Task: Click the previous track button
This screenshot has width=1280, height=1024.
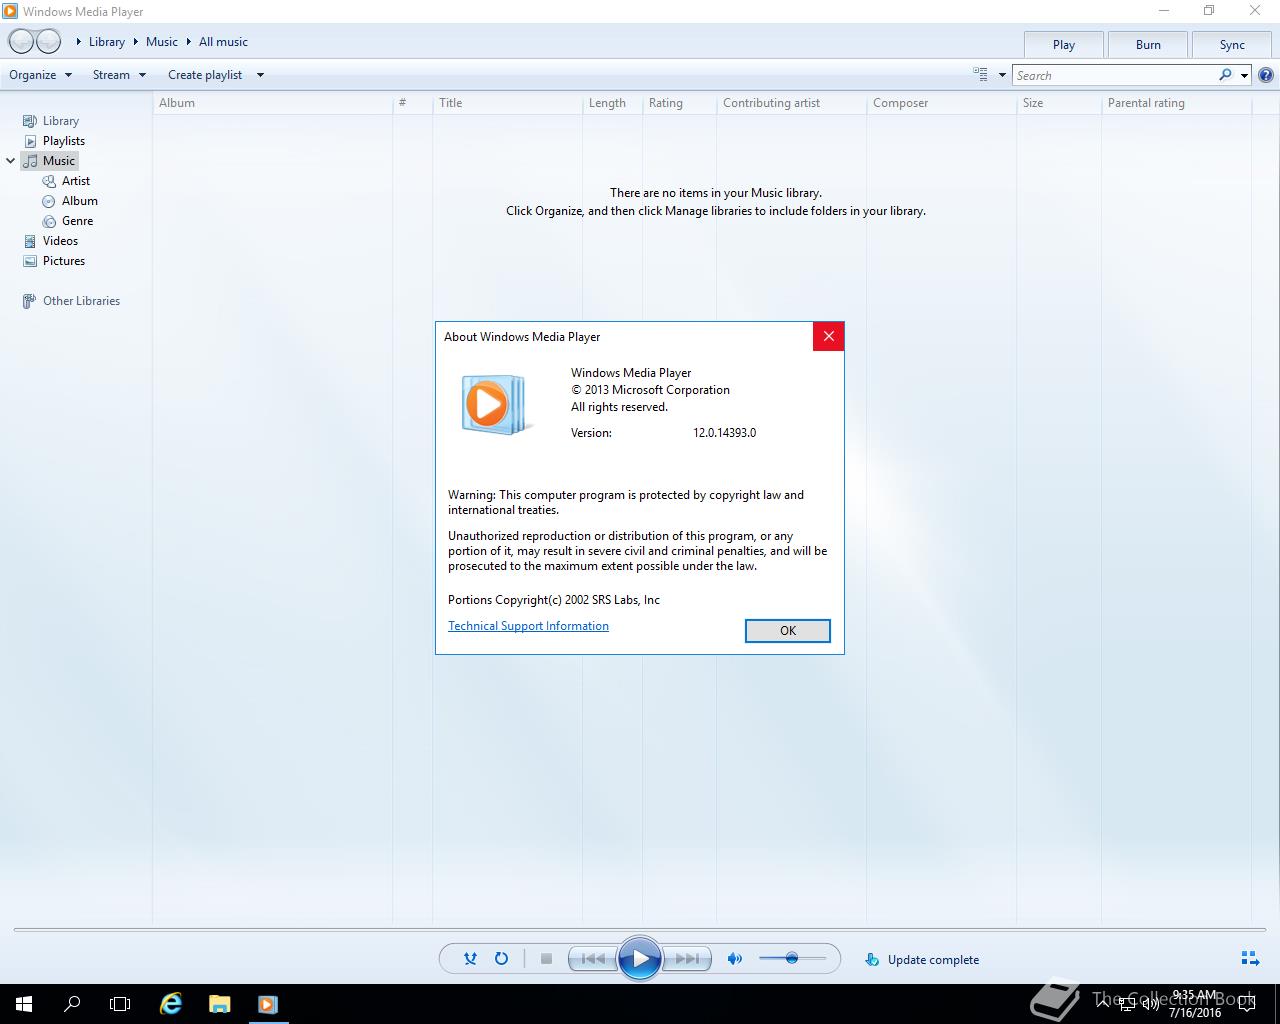Action: coord(593,958)
